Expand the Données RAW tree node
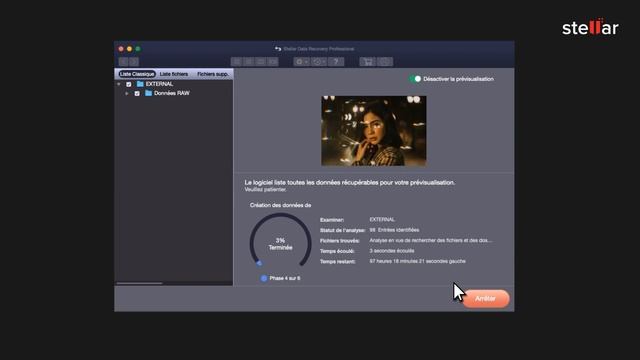 point(127,93)
